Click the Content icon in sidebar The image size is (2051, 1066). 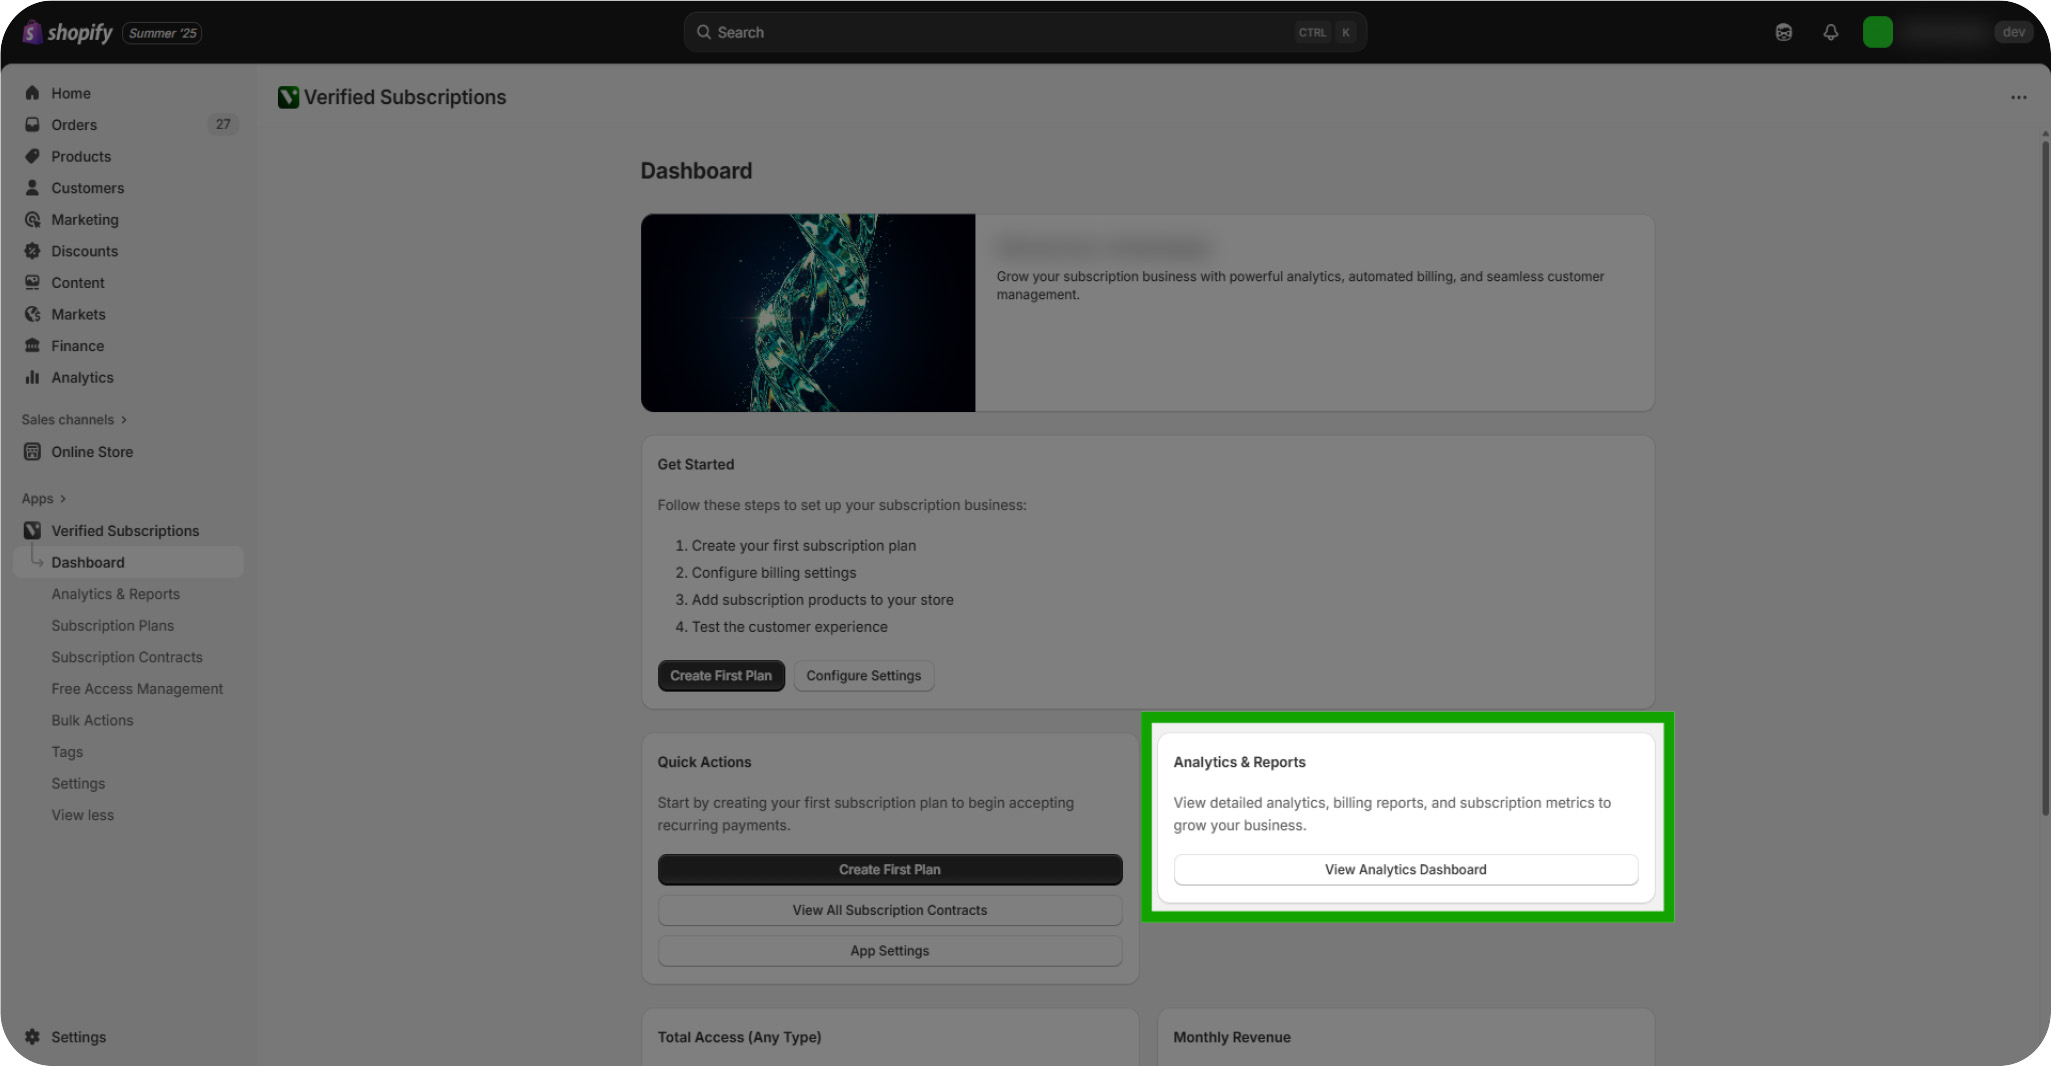coord(32,282)
